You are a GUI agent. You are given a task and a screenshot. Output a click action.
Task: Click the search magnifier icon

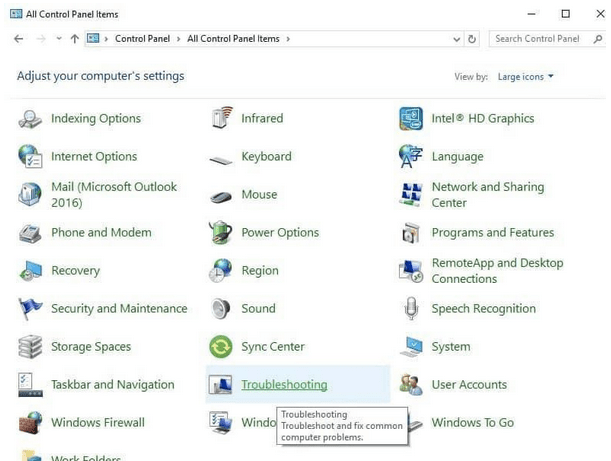tap(597, 39)
